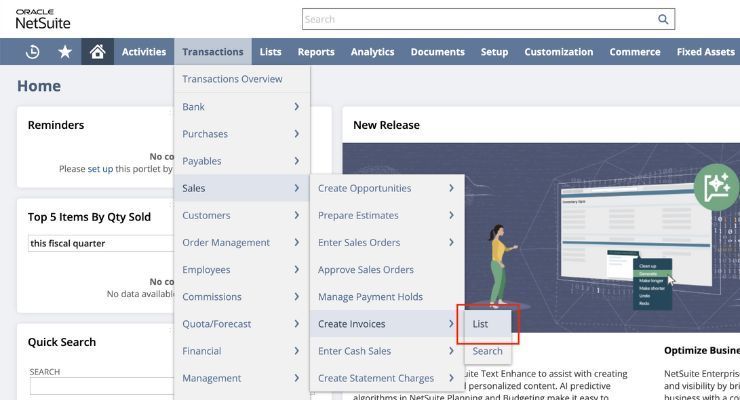Open the Lists menu in navigation bar
Image resolution: width=740 pixels, height=400 pixels.
pyautogui.click(x=270, y=52)
